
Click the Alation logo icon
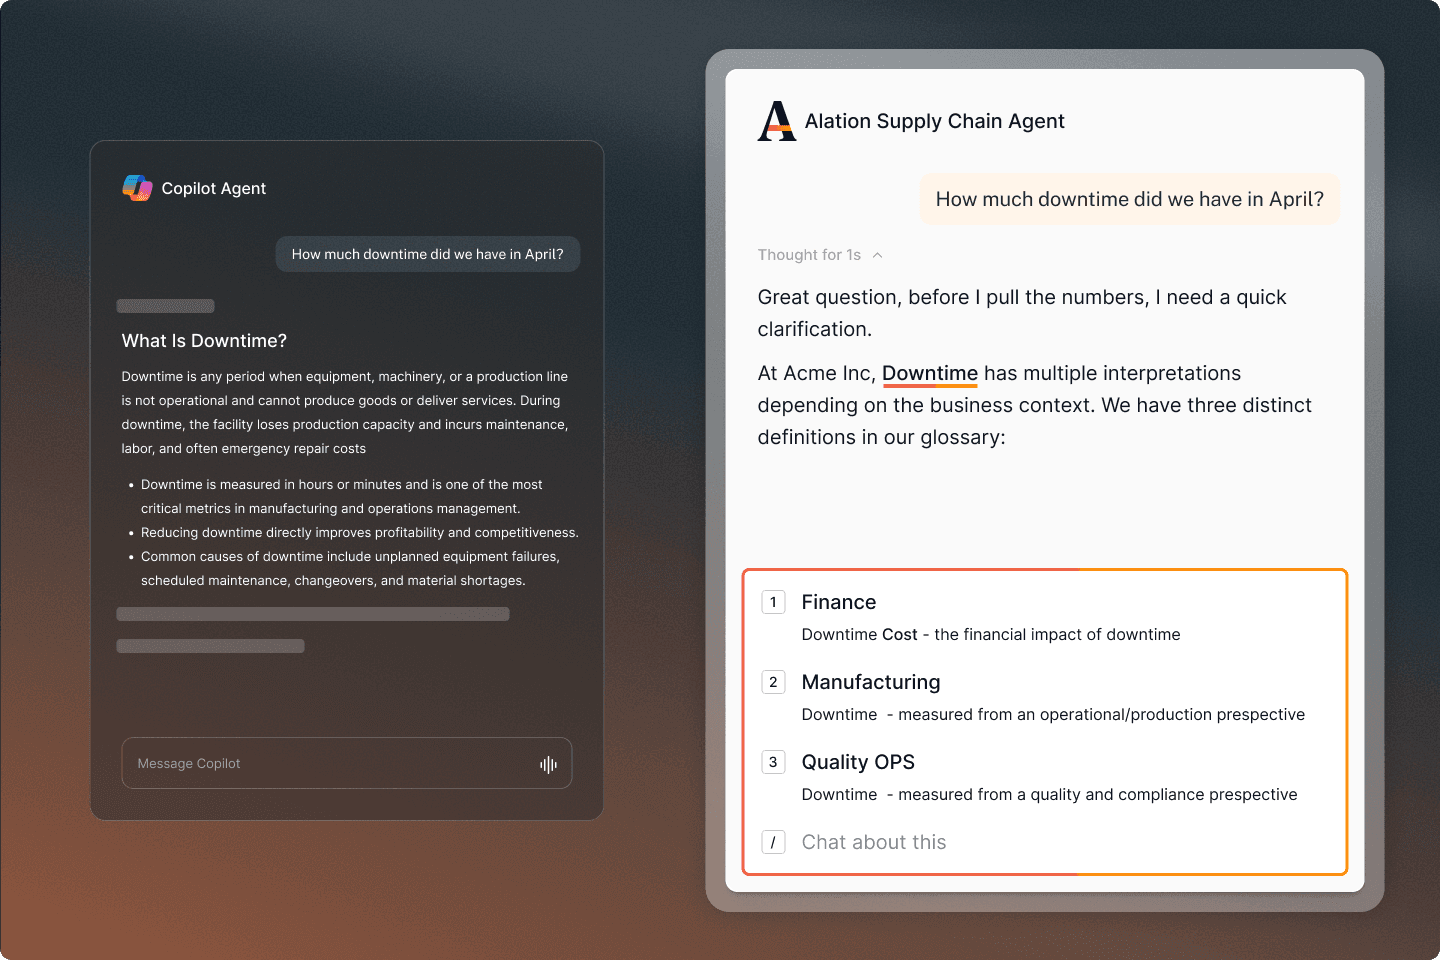tap(777, 121)
